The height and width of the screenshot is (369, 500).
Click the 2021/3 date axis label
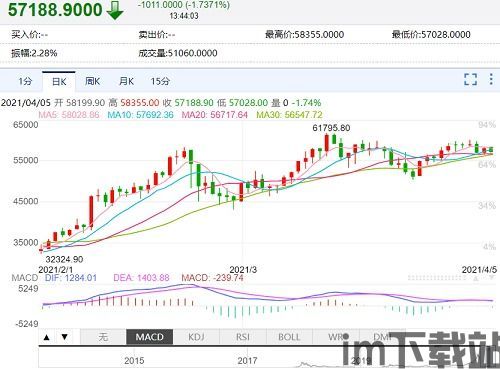243,270
